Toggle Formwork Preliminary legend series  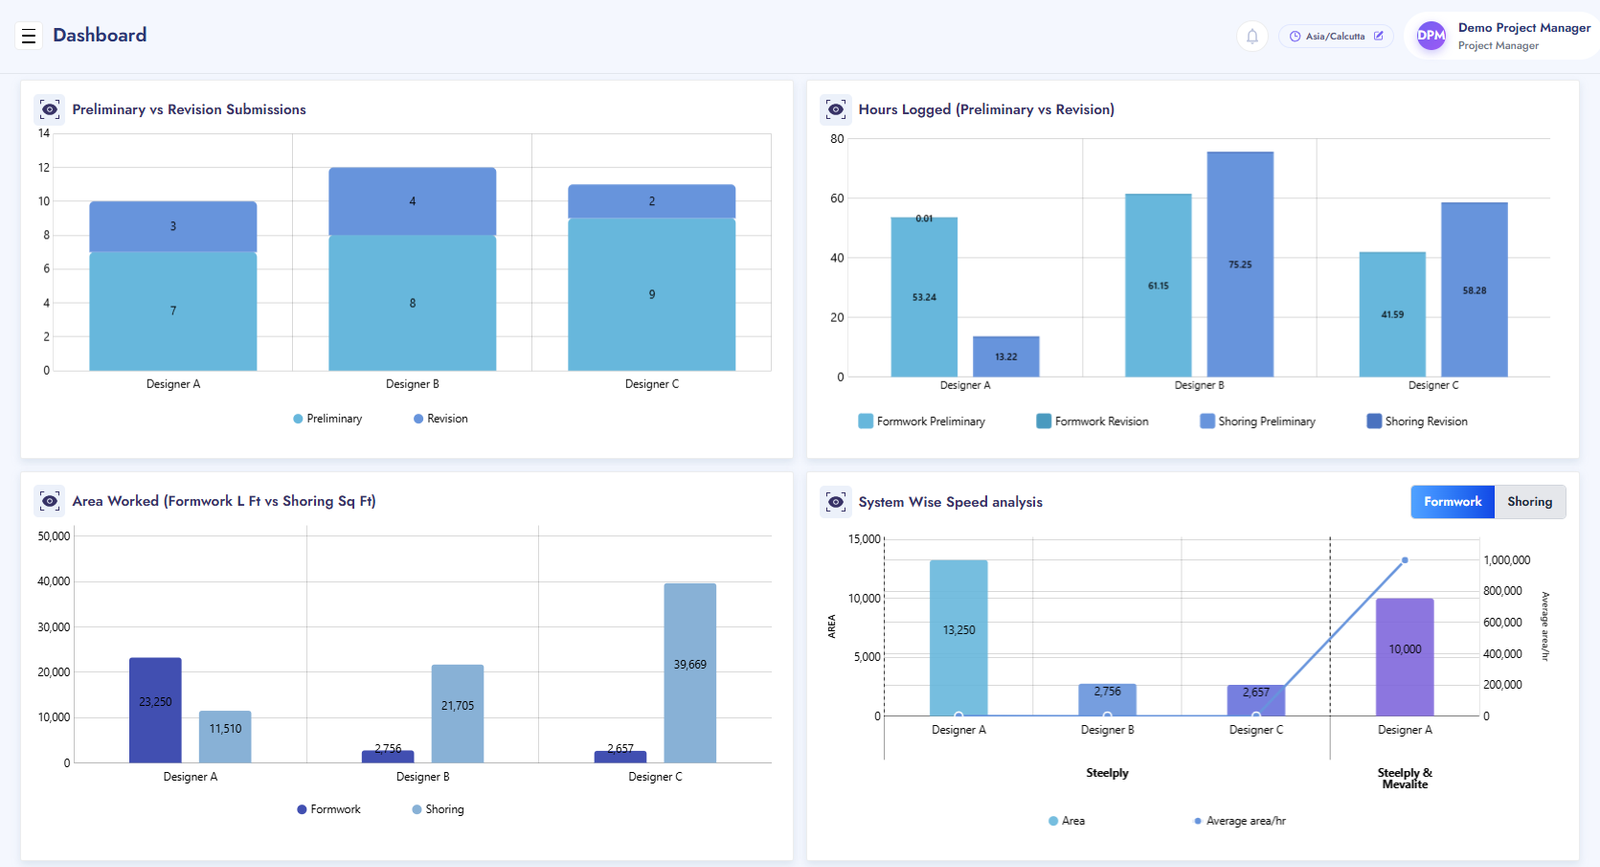921,421
